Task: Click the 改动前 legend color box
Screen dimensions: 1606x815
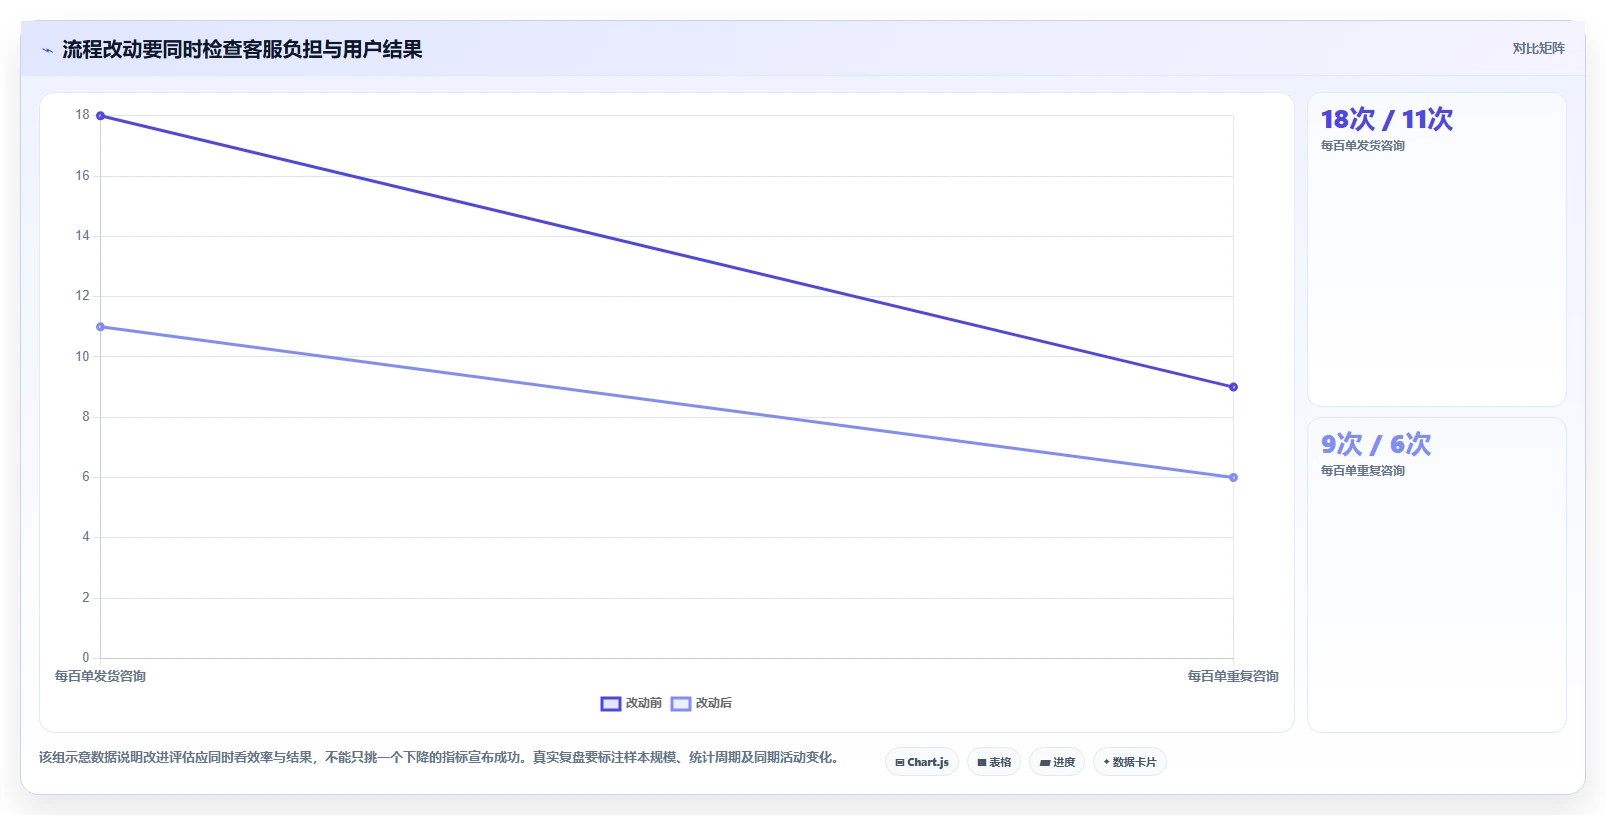Action: [611, 704]
